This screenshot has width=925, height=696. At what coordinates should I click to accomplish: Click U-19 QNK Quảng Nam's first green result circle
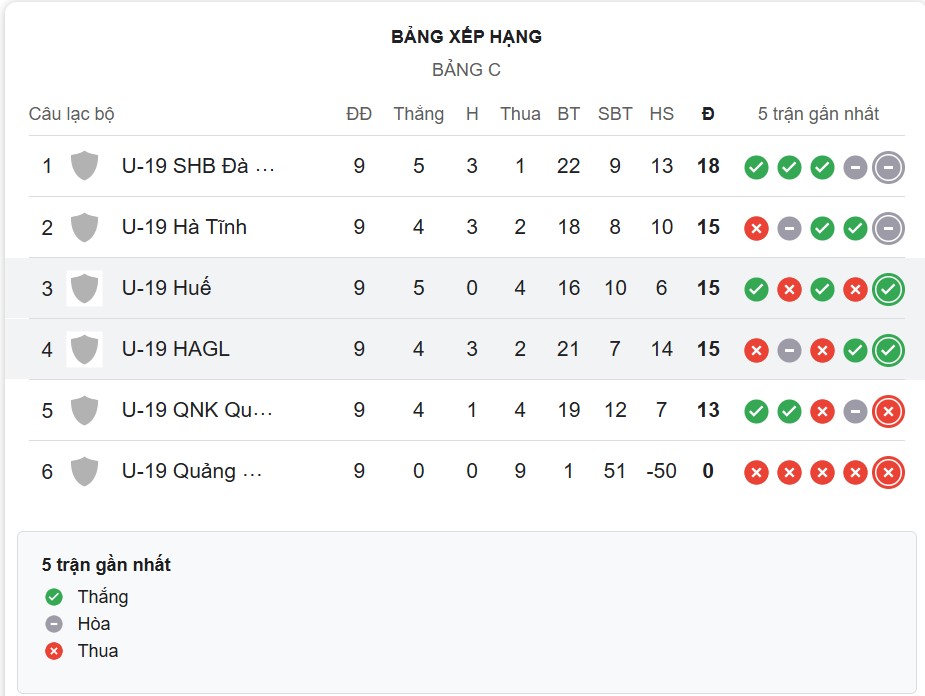click(x=757, y=410)
